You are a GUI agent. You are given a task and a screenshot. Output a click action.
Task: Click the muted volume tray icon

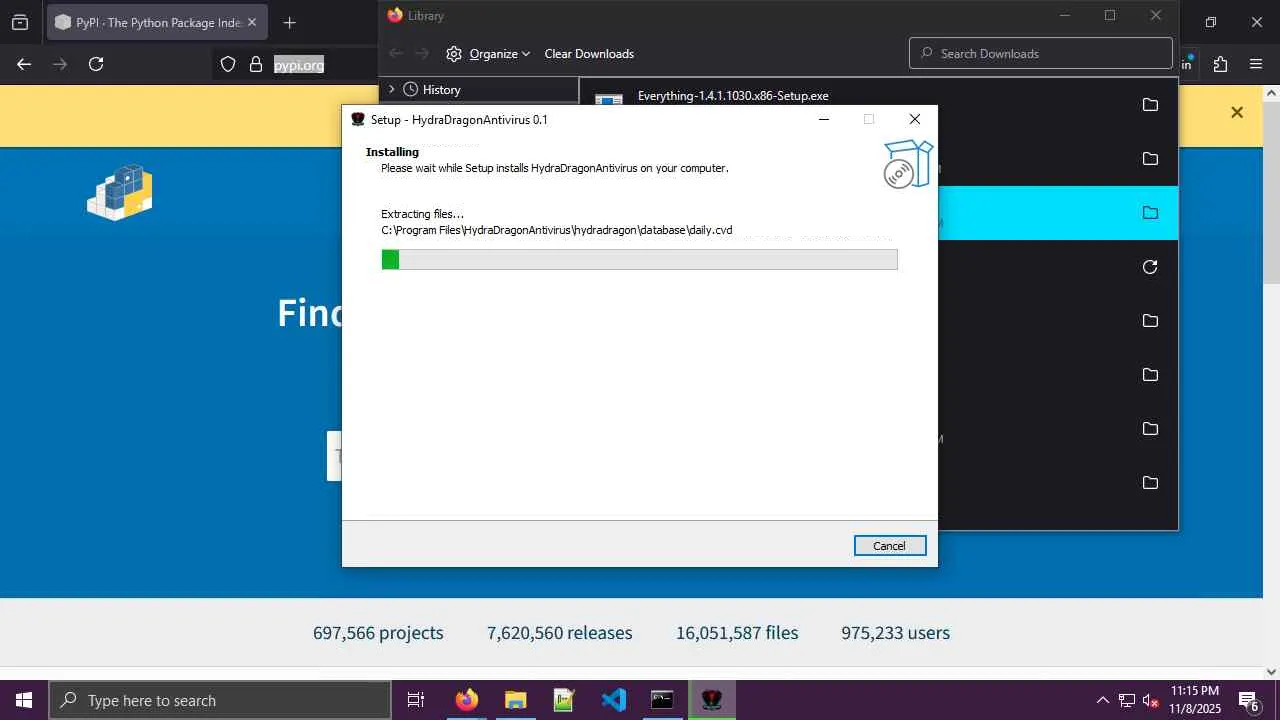1151,700
